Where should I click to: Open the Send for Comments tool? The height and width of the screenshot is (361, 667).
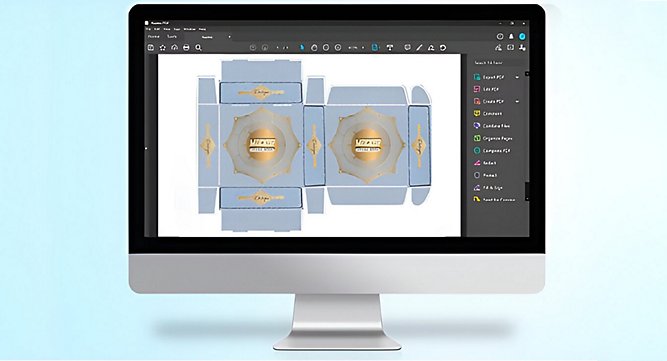point(495,199)
